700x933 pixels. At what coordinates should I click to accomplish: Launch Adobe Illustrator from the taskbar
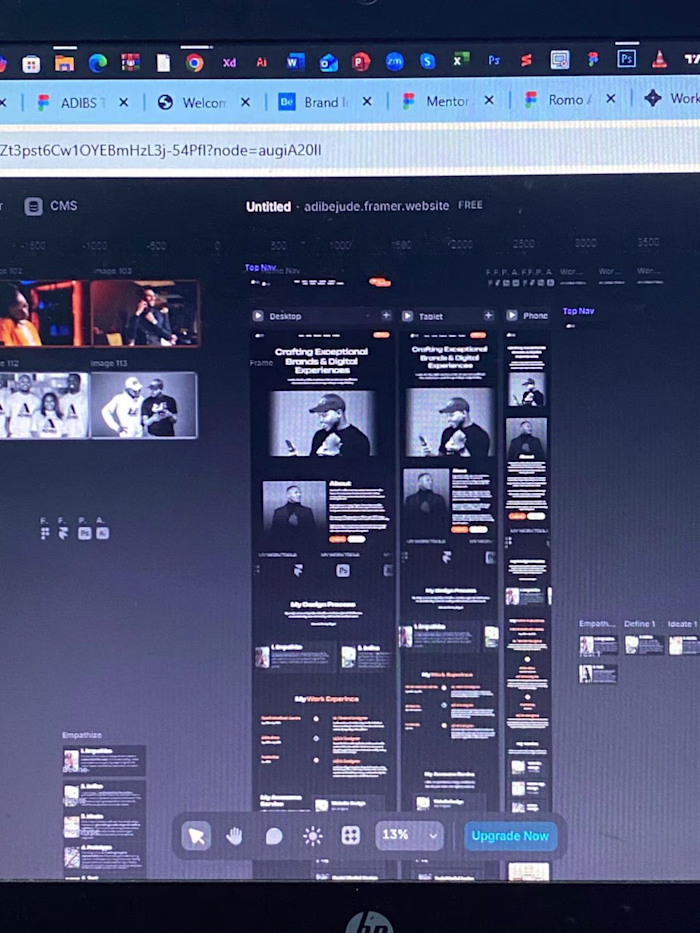click(x=261, y=62)
